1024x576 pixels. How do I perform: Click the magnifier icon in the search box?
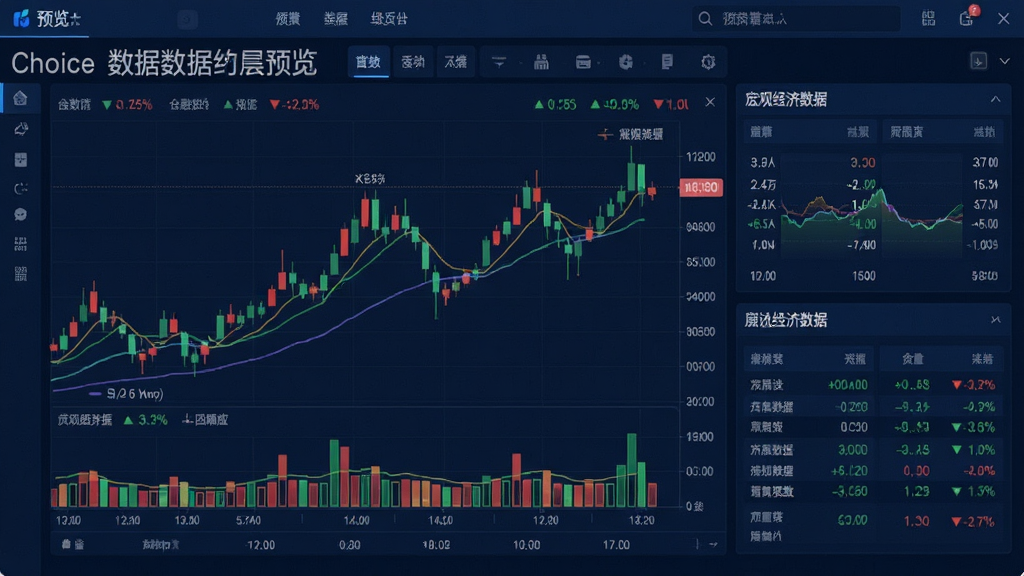705,19
